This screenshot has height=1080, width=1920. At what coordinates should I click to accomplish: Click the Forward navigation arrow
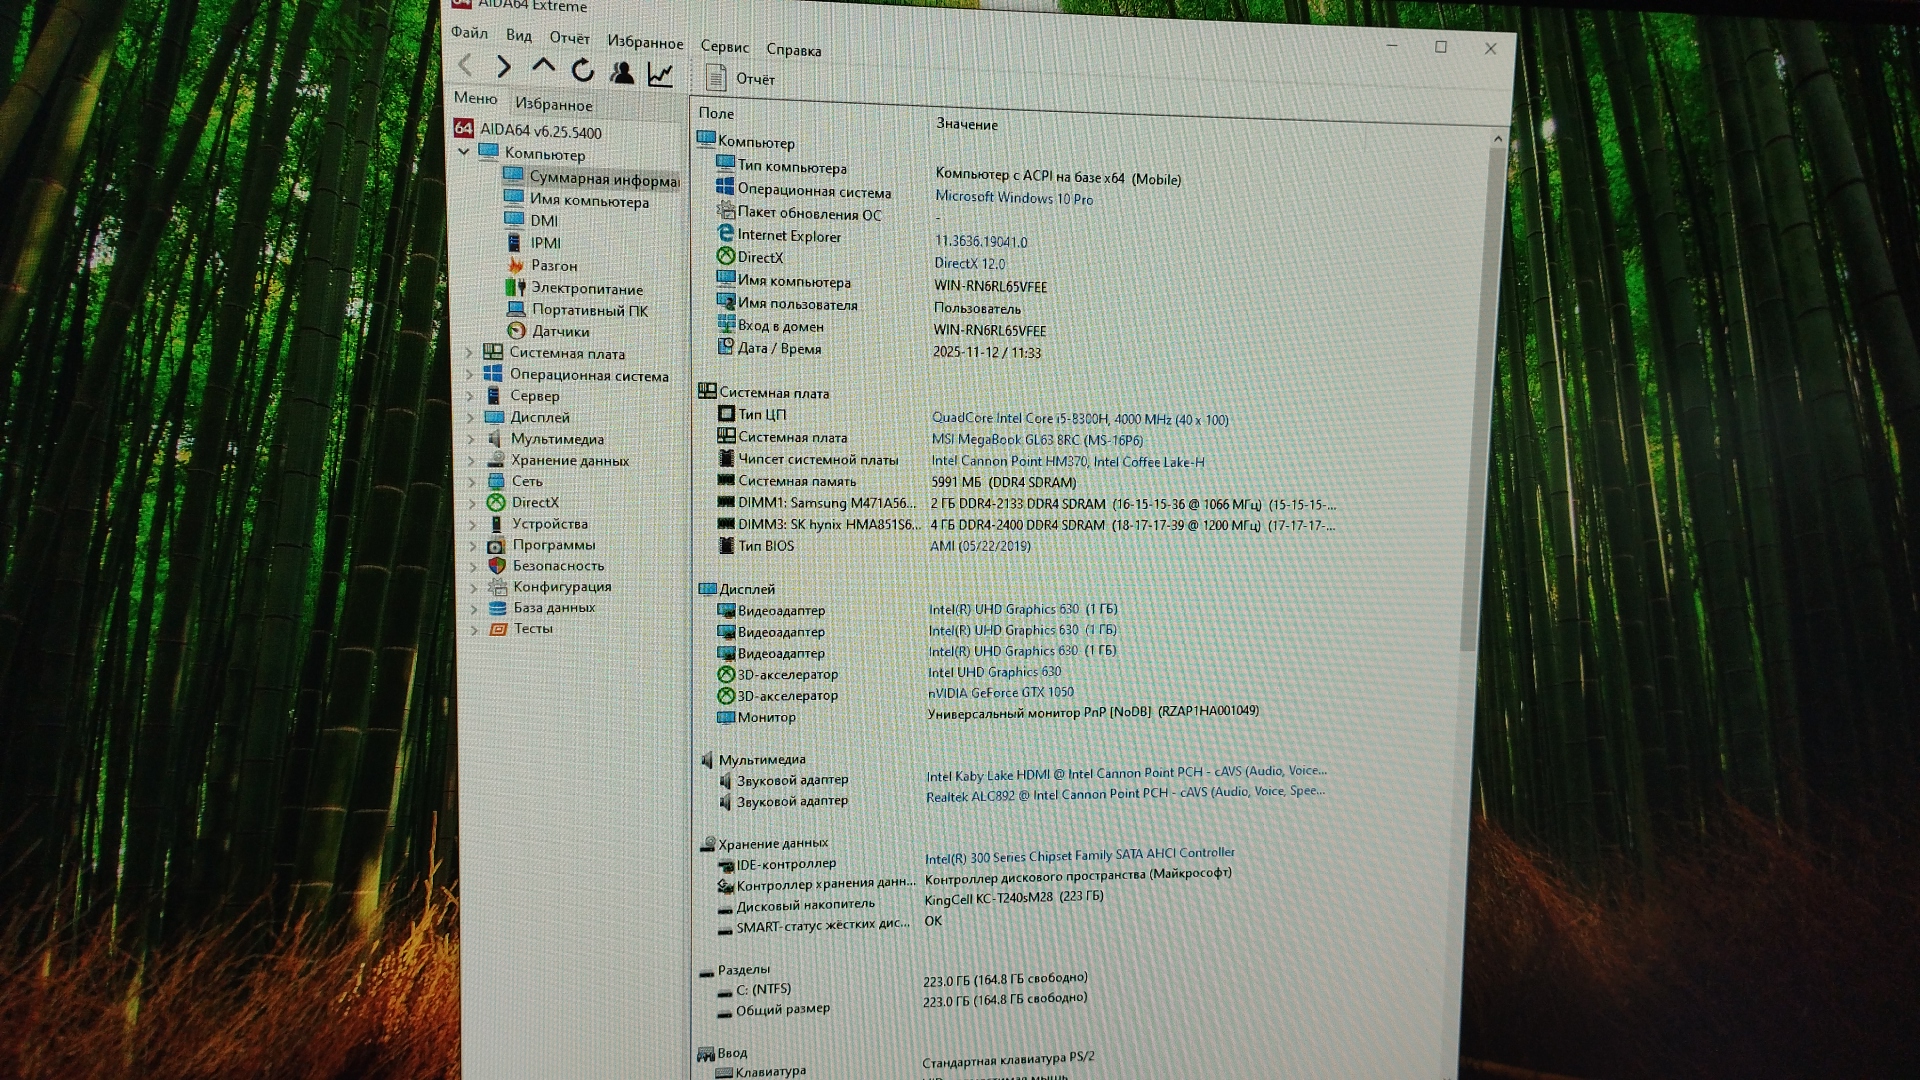pyautogui.click(x=504, y=67)
